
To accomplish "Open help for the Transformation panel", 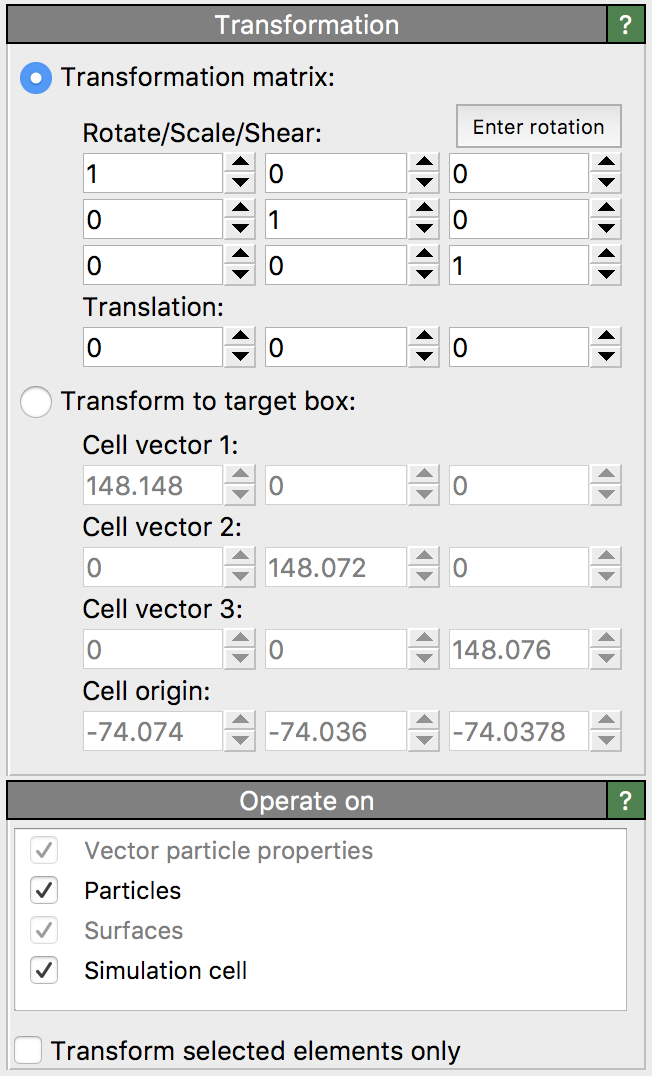I will pos(626,25).
